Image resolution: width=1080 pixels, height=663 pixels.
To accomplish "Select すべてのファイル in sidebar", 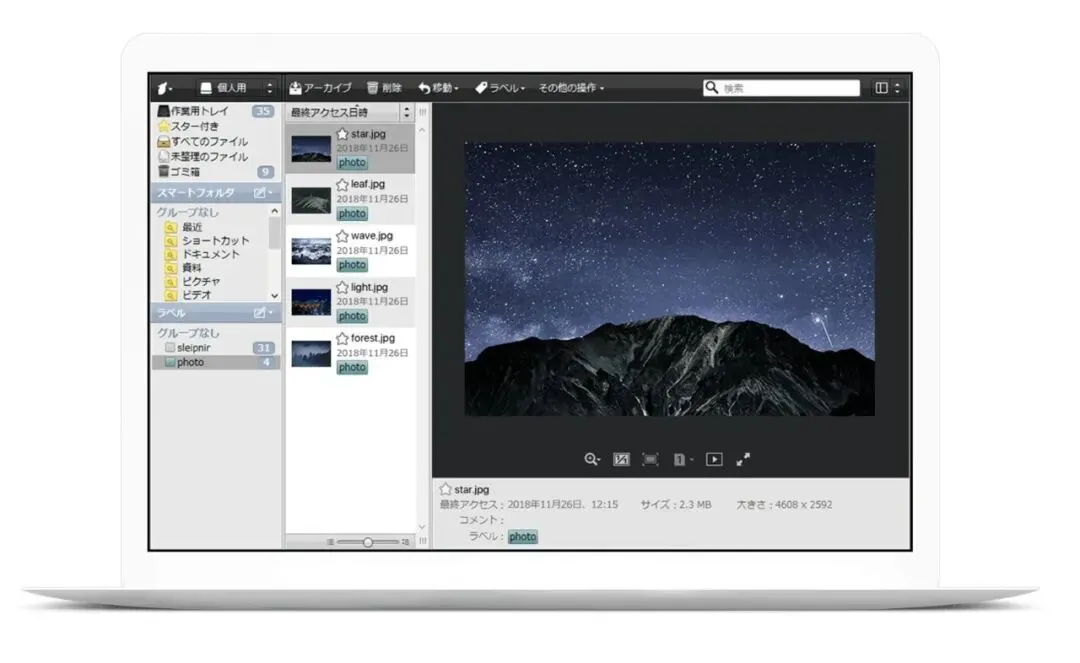I will [215, 142].
